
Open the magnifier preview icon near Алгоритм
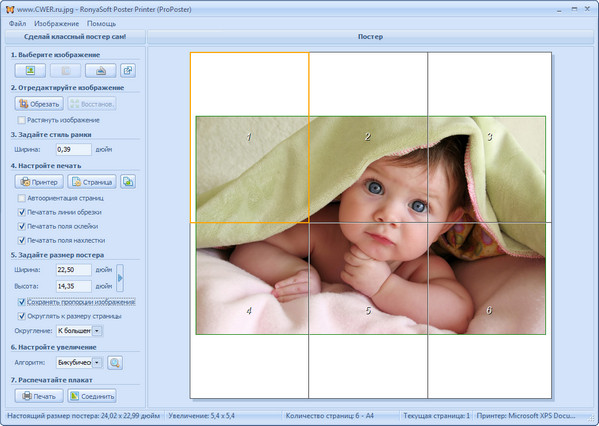point(115,363)
